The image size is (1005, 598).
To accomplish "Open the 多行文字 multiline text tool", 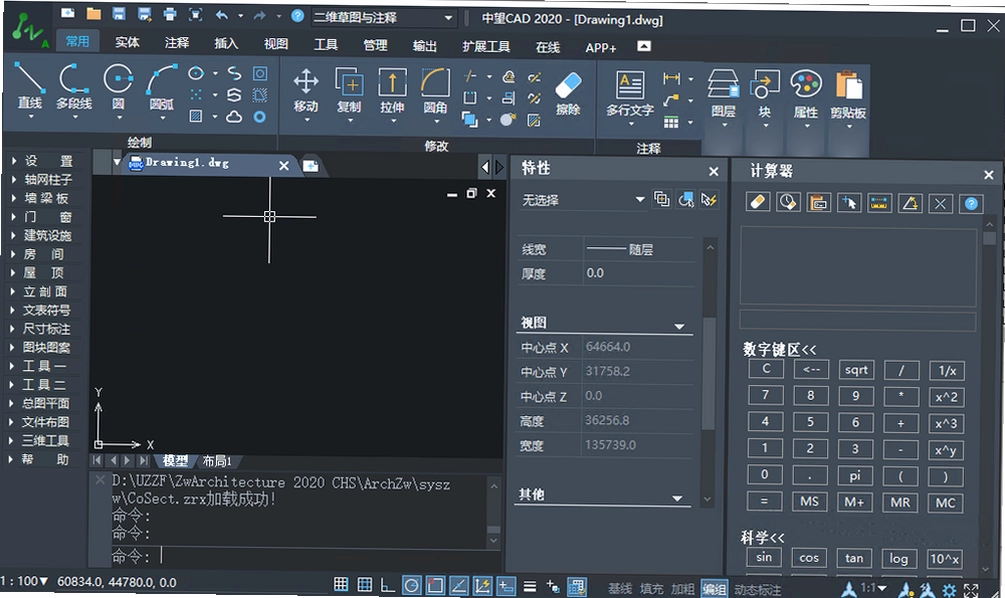I will pos(630,95).
